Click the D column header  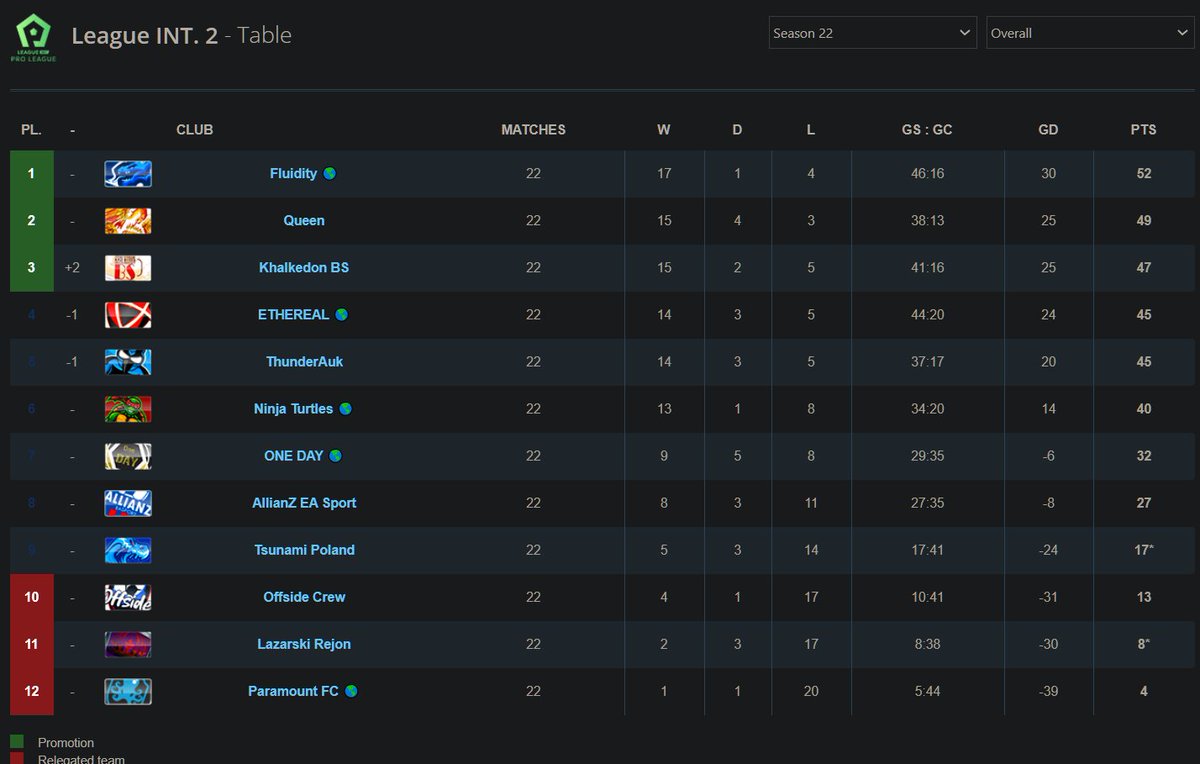[737, 130]
